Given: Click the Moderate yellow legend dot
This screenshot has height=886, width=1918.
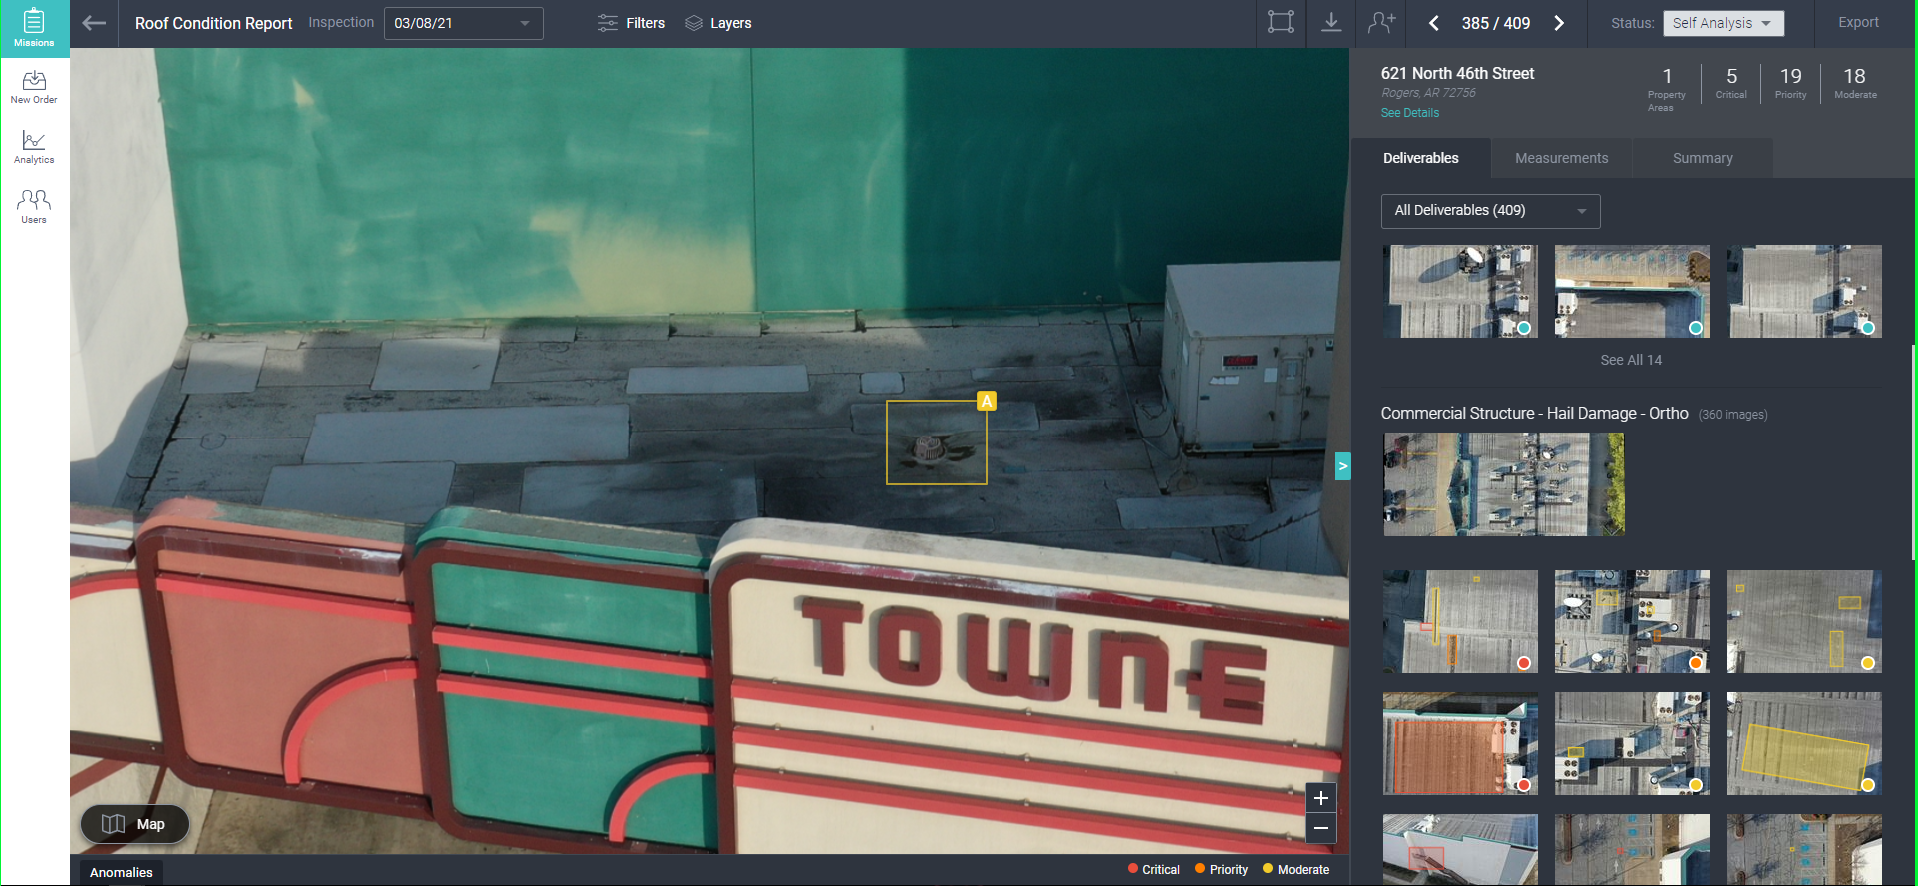Looking at the screenshot, I should coord(1268,869).
